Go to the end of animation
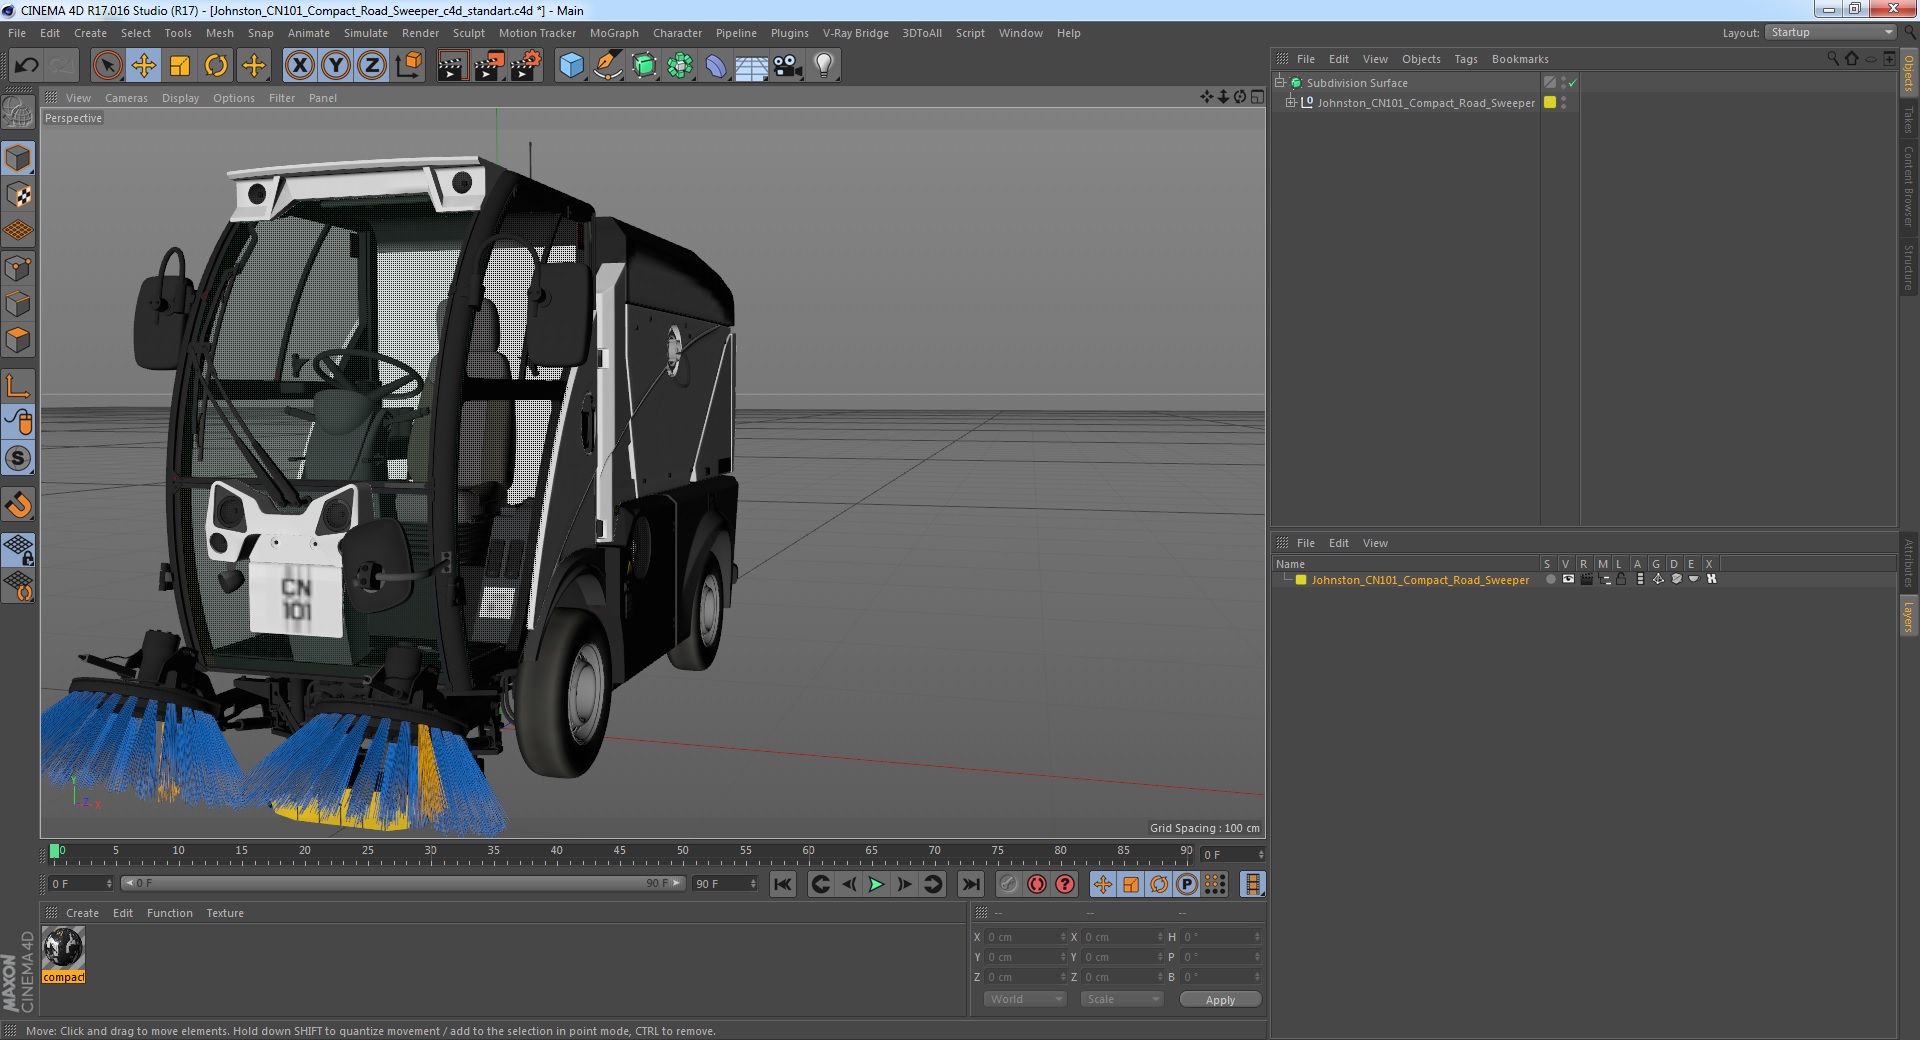 [970, 884]
